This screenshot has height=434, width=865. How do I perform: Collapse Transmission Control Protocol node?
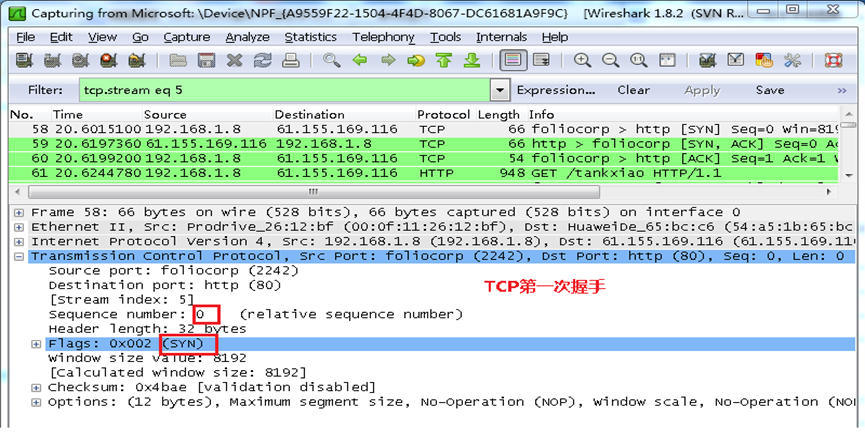pos(19,256)
